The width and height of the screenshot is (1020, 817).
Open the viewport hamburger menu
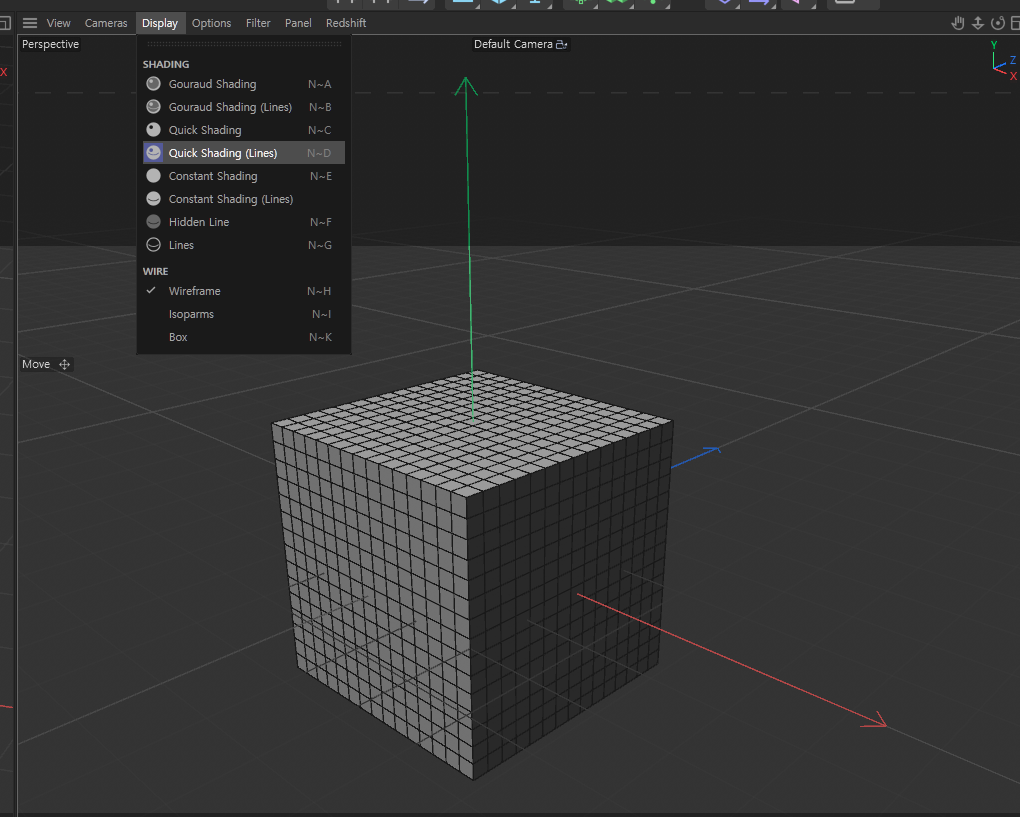tap(30, 23)
